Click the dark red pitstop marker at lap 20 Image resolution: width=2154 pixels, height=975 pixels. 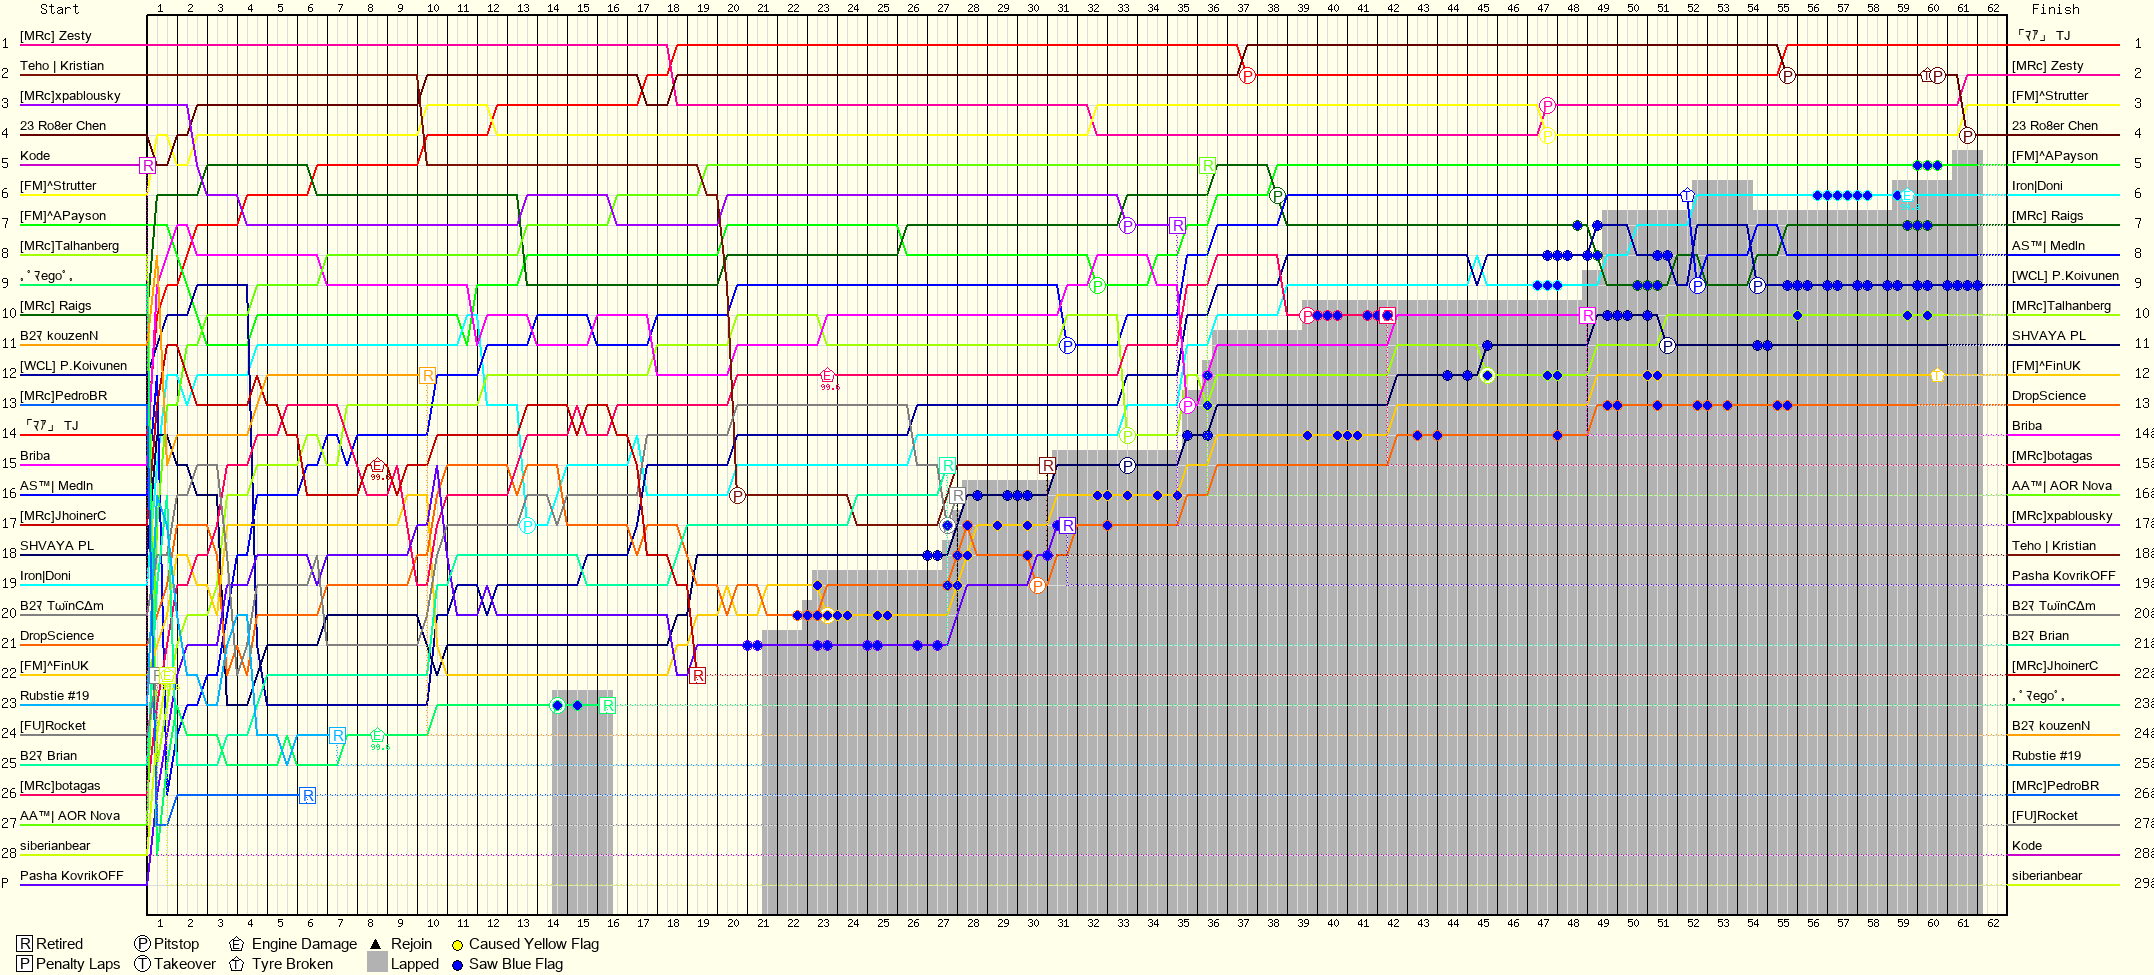pos(737,495)
